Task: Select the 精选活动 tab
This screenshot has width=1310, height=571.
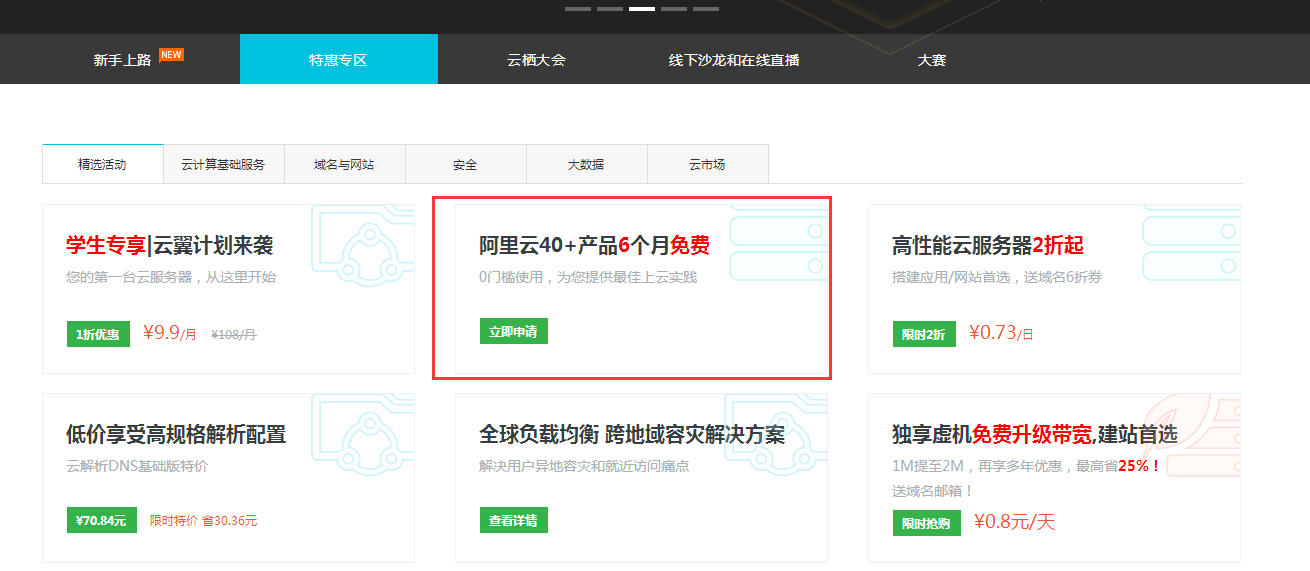Action: click(102, 164)
